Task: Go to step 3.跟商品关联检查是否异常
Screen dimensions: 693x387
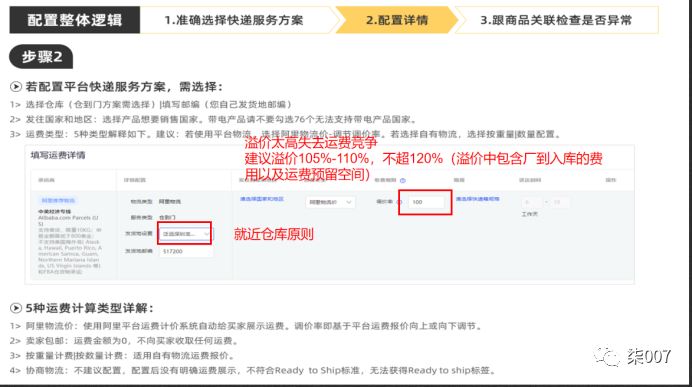Action: (556, 20)
